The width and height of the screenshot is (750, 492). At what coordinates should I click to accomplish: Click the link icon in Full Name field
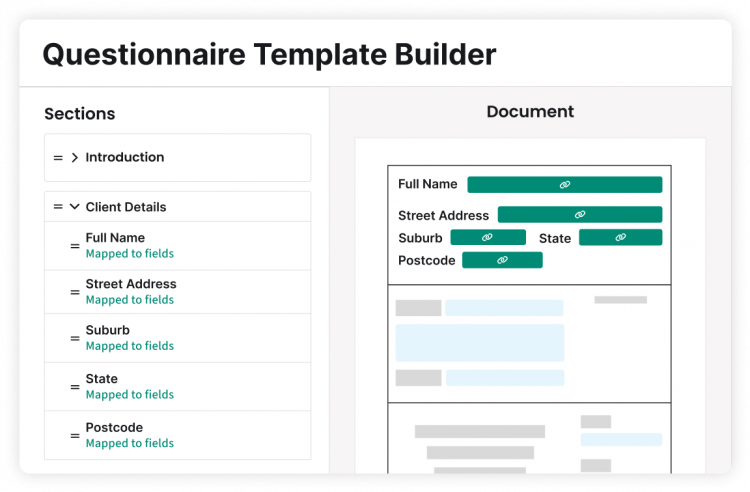565,185
